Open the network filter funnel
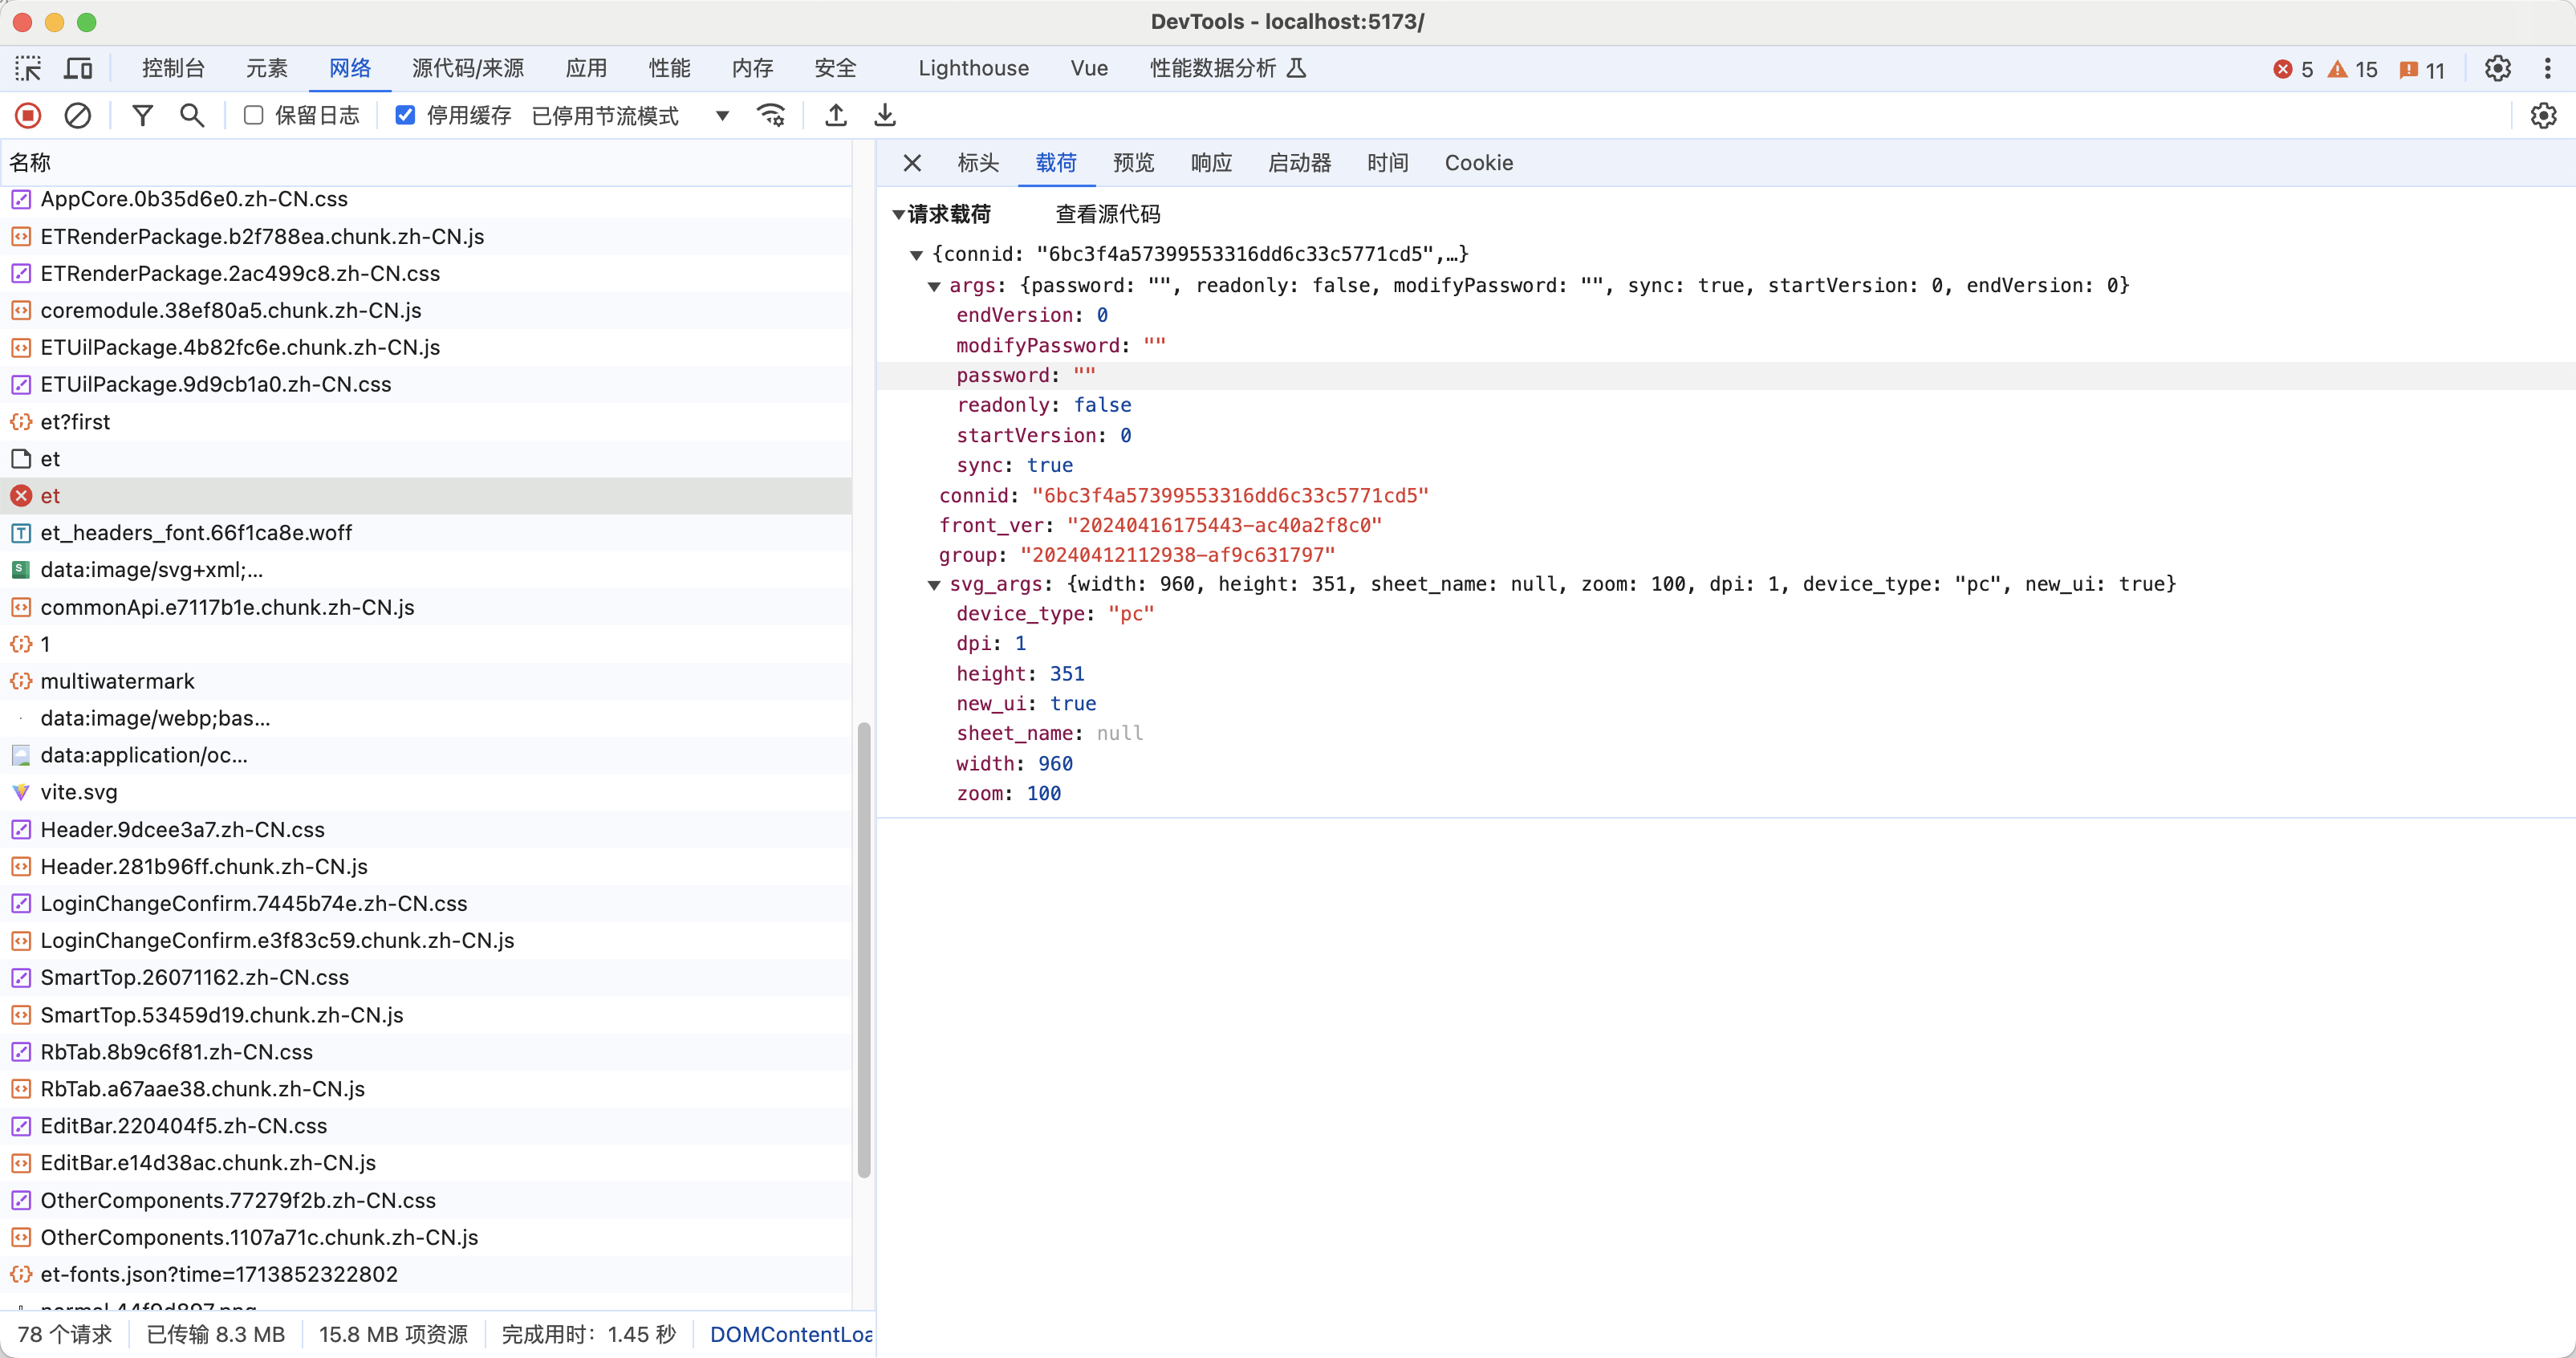2576x1358 pixels. pos(143,116)
